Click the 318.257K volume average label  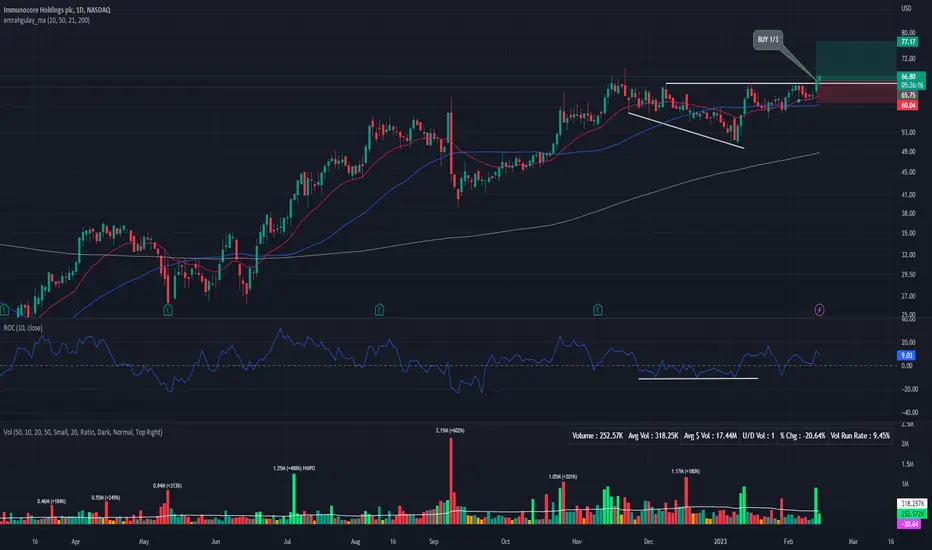pyautogui.click(x=911, y=504)
